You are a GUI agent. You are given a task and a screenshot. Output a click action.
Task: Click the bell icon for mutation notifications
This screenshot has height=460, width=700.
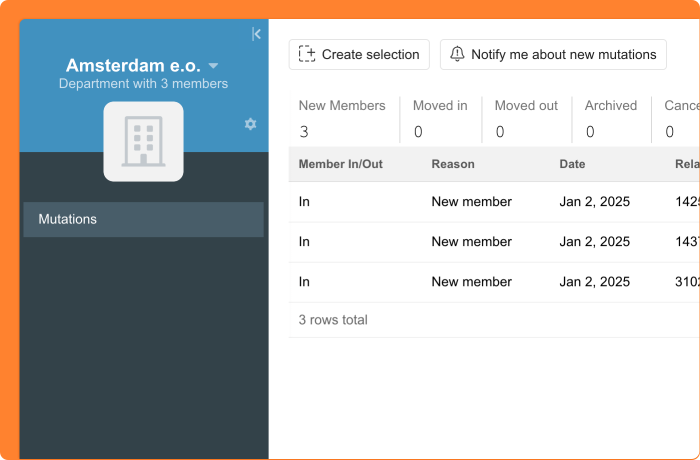coord(457,55)
